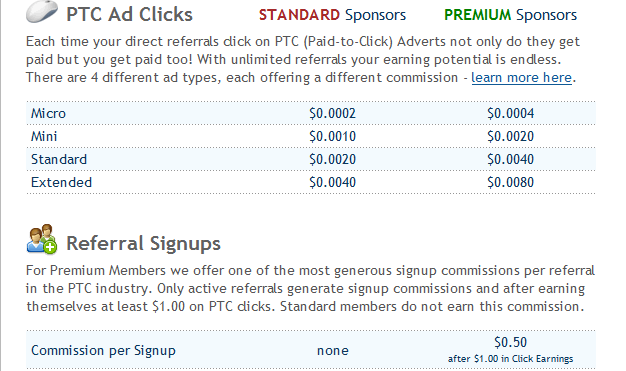Click the mouse icon beside PTC Ad Clicks
This screenshot has width=626, height=371.
(x=42, y=11)
